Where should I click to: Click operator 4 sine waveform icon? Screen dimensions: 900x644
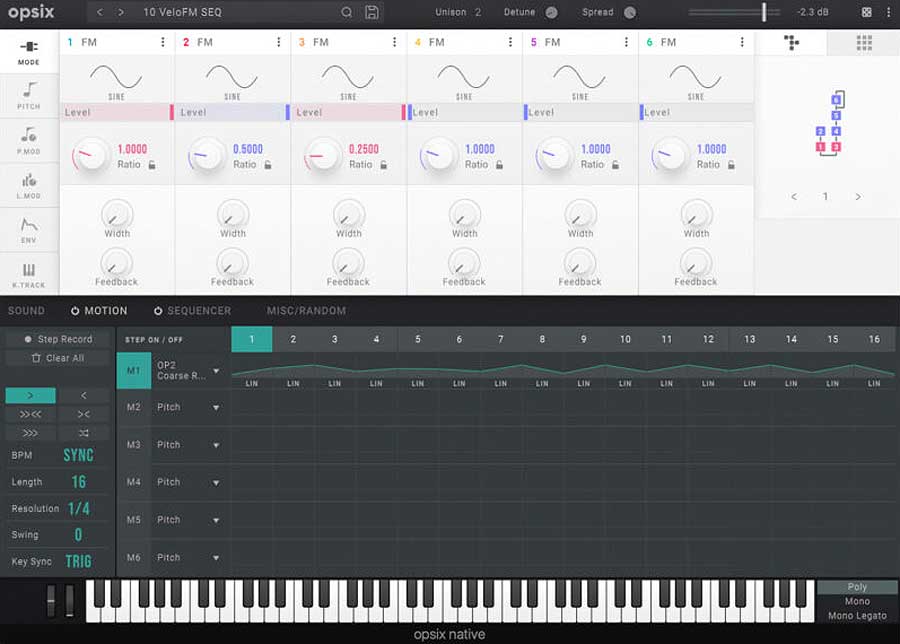point(464,77)
